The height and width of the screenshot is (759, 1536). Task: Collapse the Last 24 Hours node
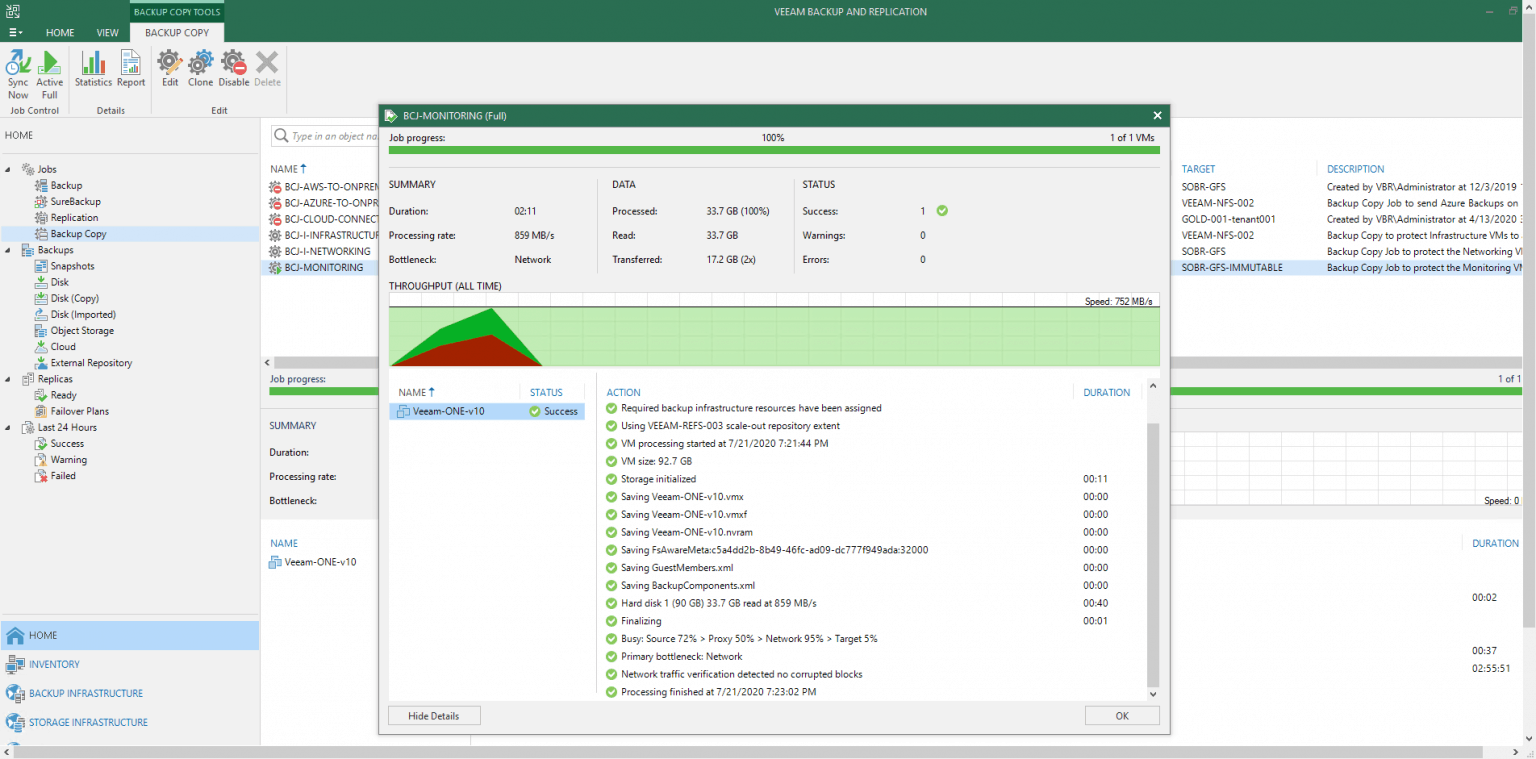tap(8, 427)
